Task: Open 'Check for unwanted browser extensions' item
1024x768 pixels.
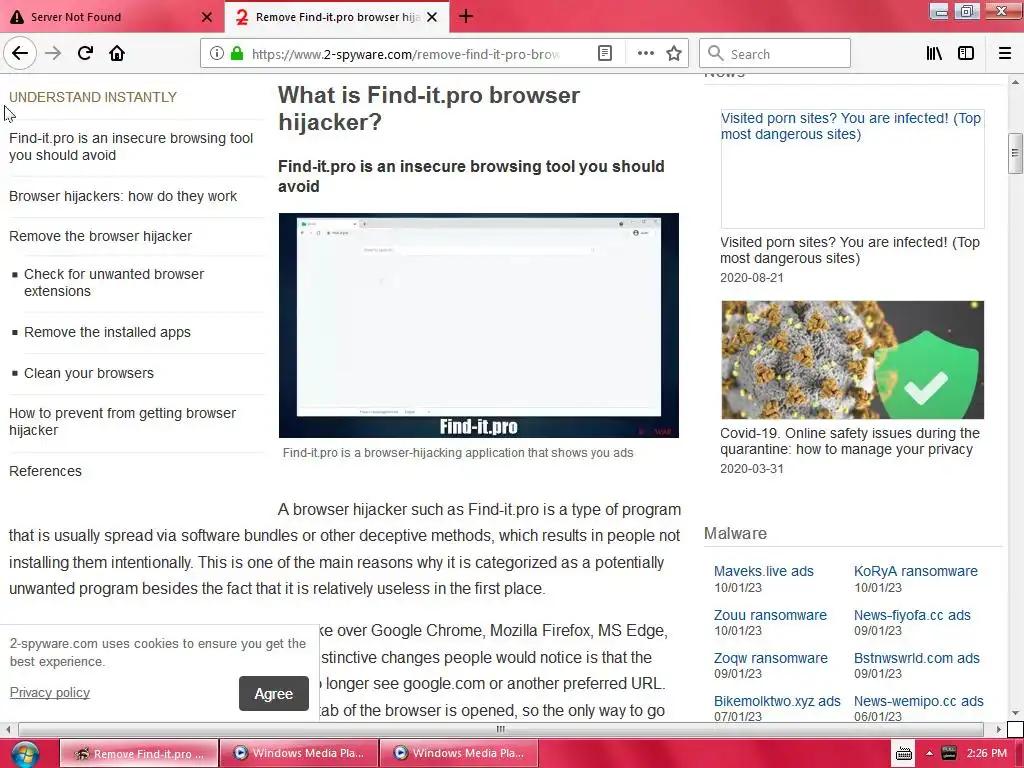Action: pos(114,282)
